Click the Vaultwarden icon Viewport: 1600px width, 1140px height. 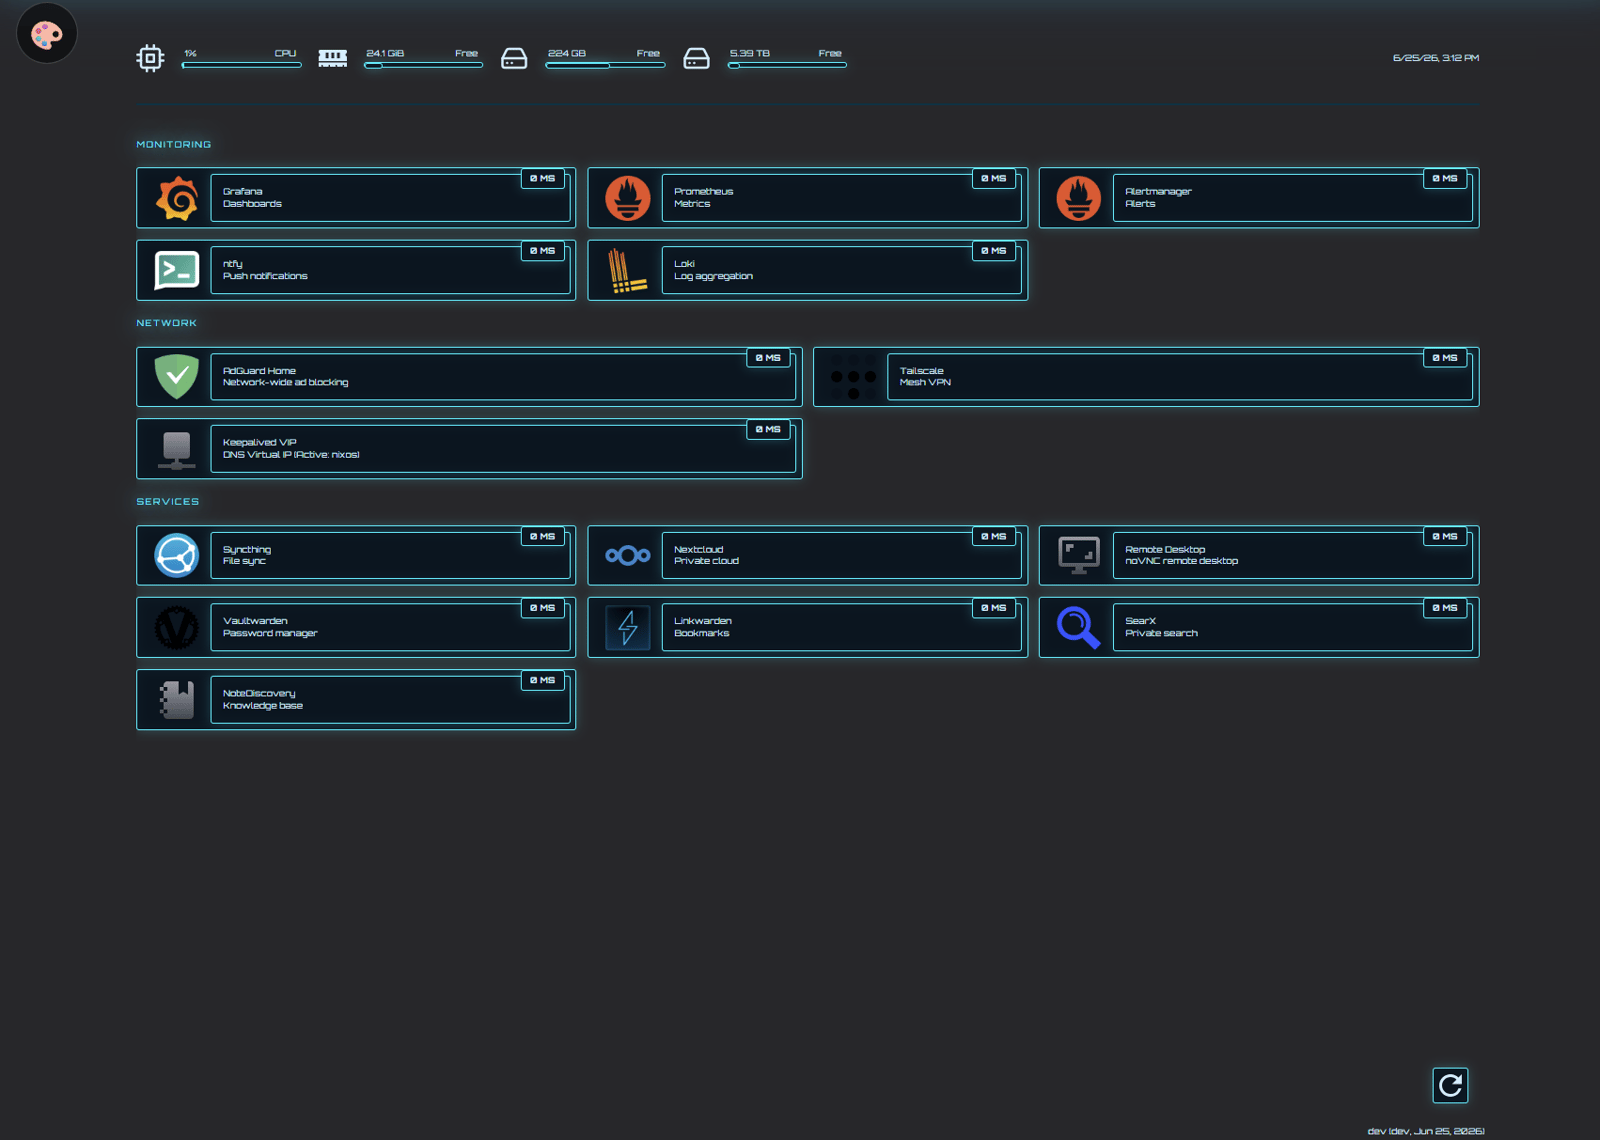coord(177,627)
